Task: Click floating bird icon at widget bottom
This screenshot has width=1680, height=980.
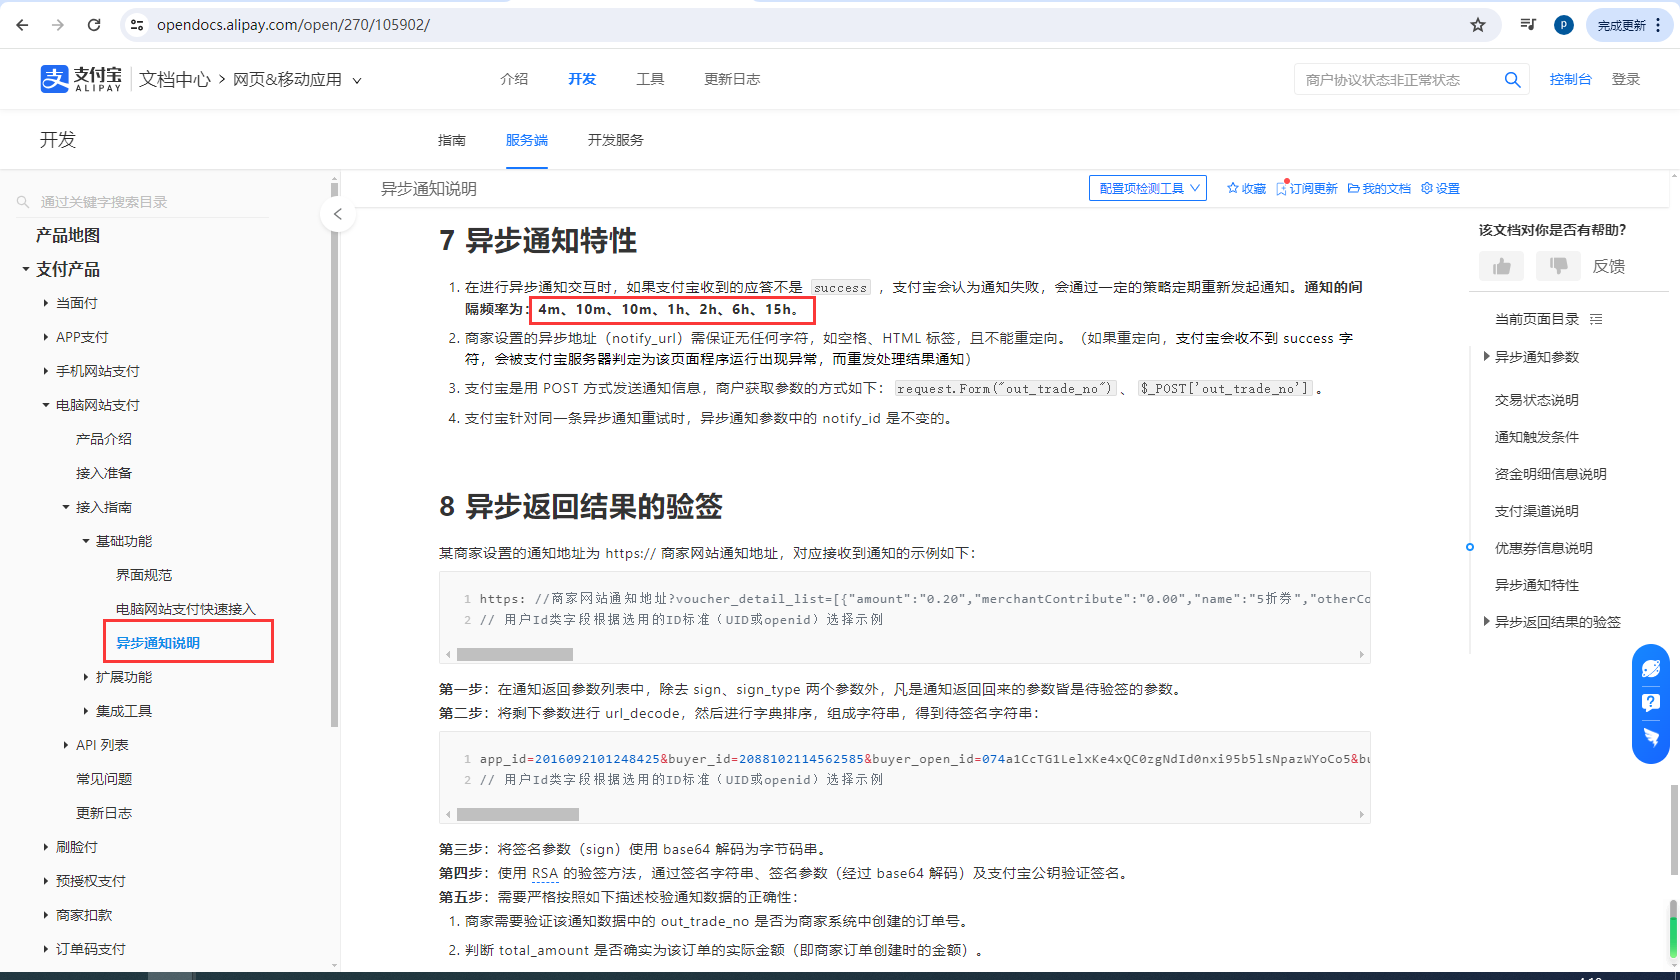Action: pos(1651,737)
